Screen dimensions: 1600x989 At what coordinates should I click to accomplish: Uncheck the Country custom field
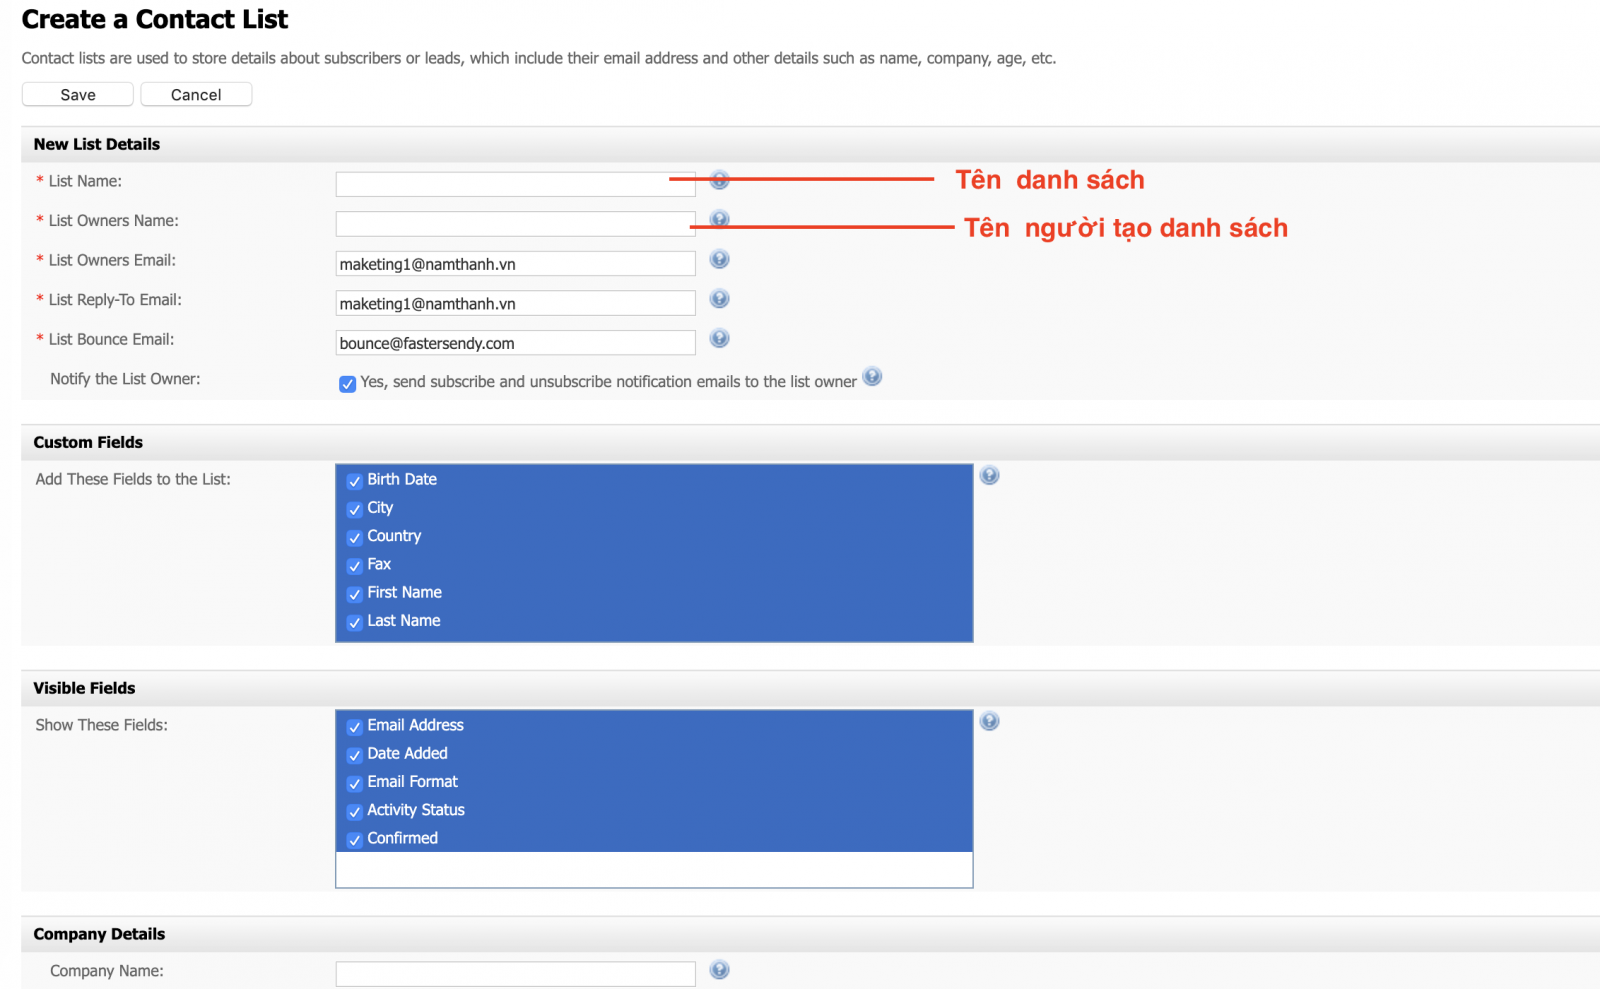[354, 538]
